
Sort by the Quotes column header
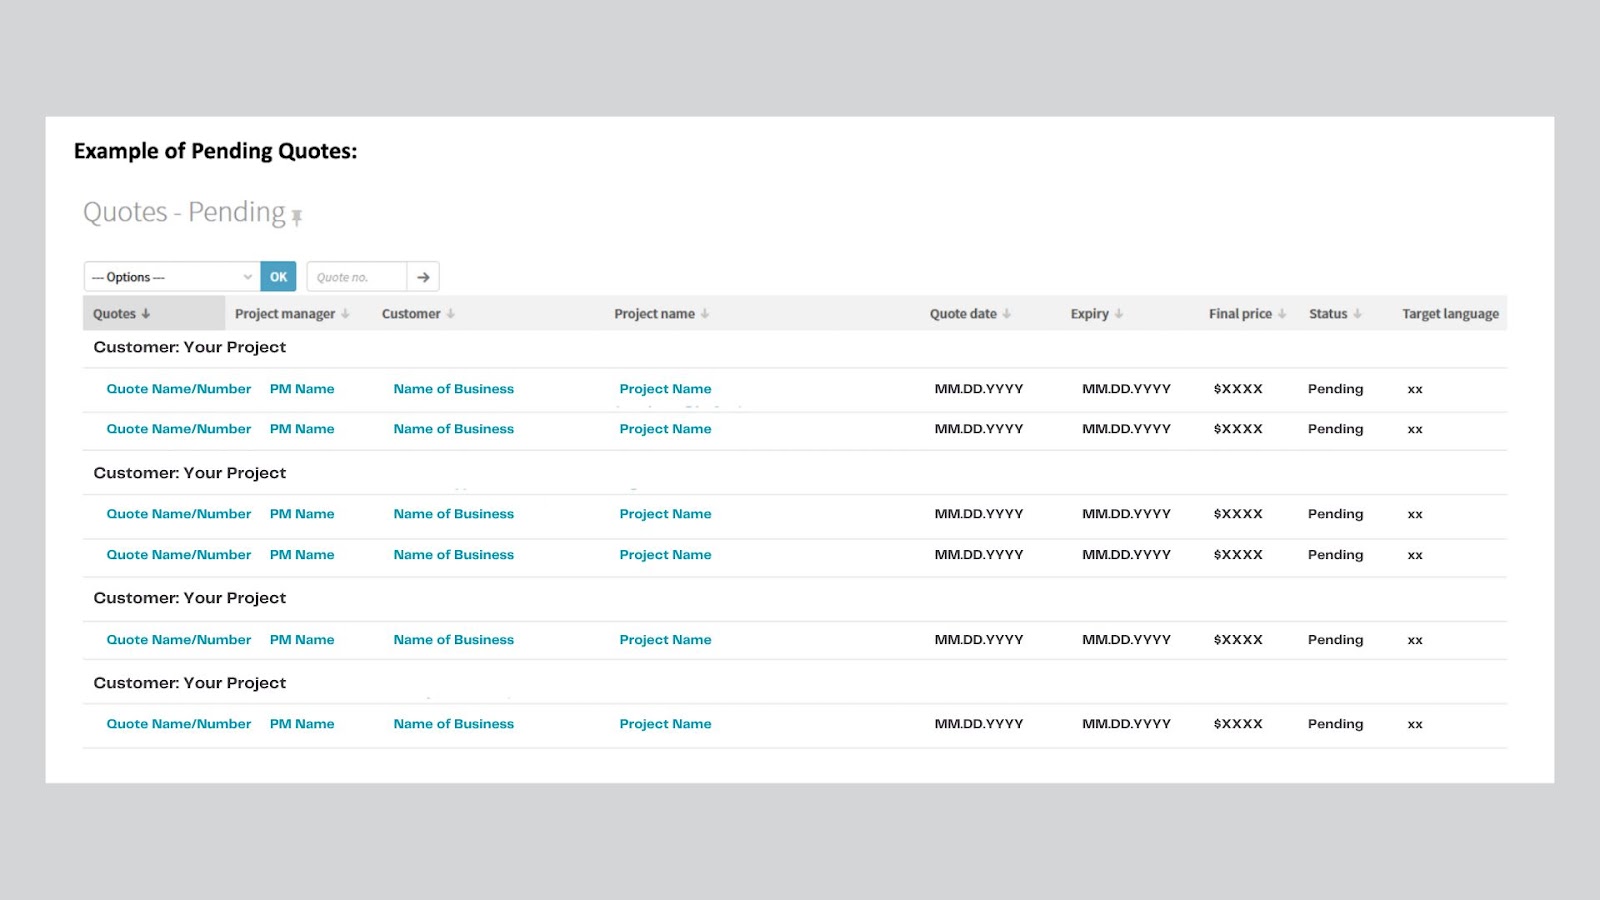click(154, 313)
